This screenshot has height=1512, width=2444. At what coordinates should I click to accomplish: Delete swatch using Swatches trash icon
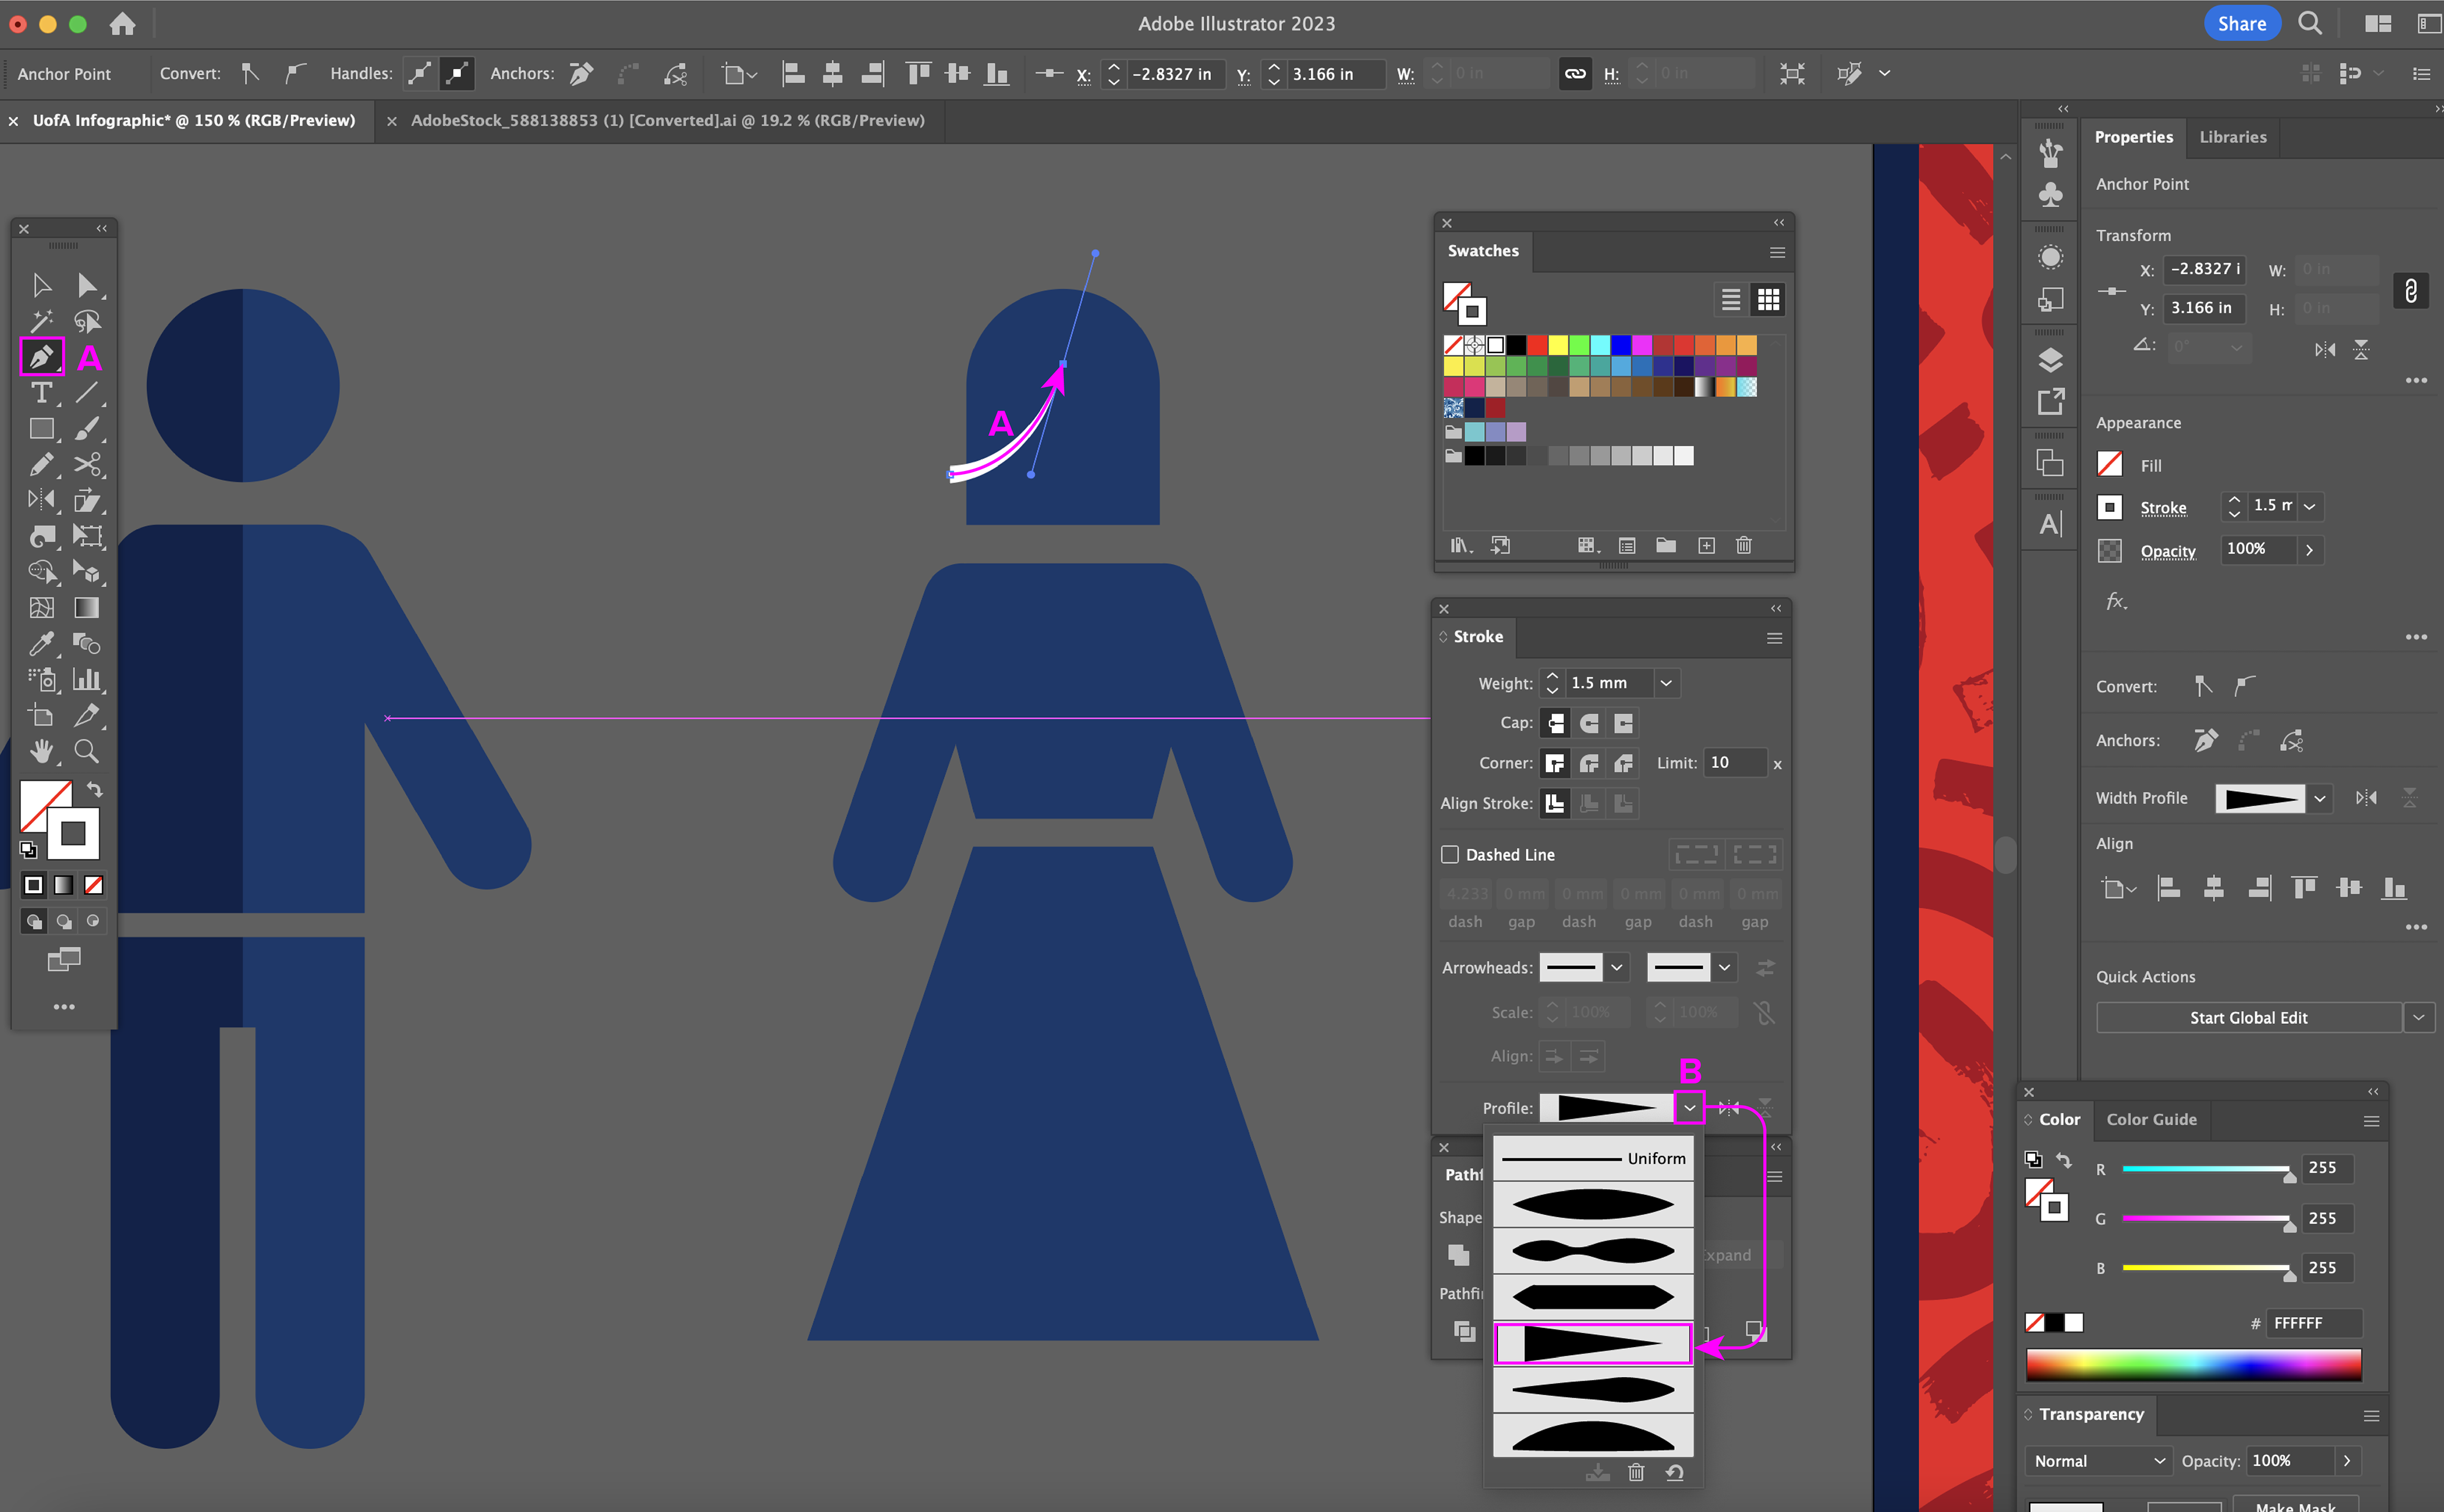click(x=1744, y=546)
